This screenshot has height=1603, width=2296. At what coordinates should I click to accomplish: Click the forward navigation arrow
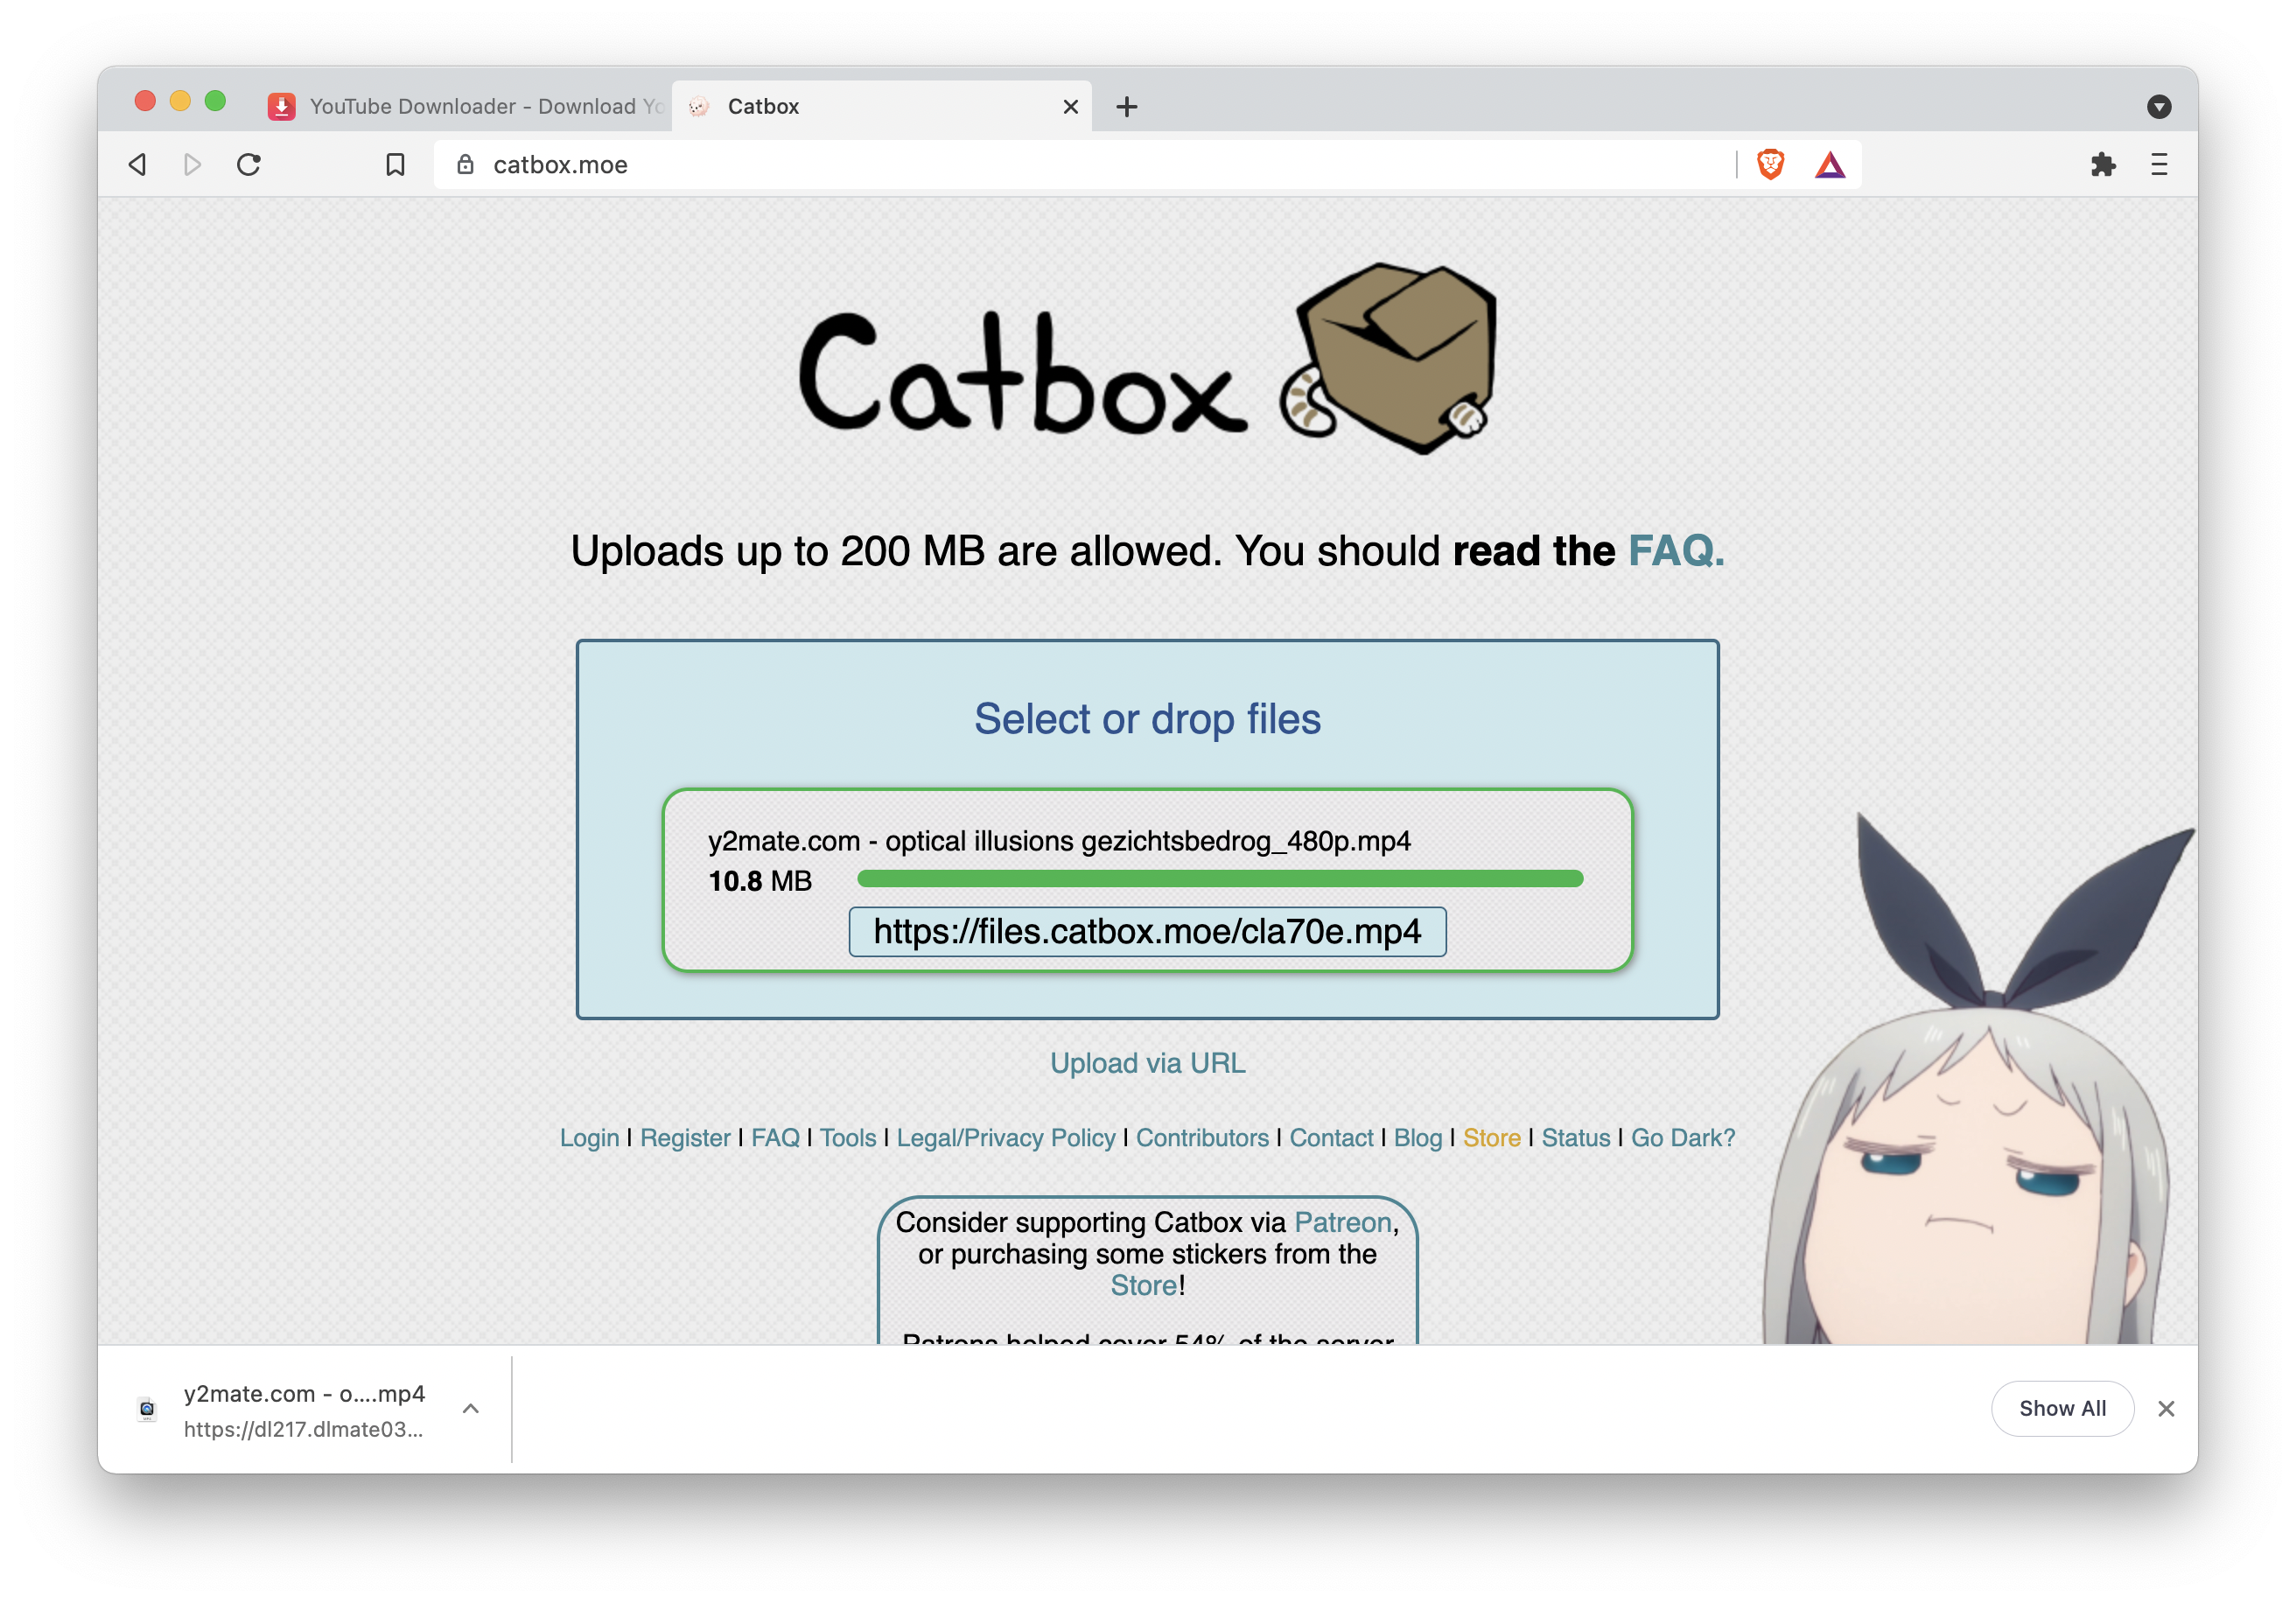(x=192, y=164)
